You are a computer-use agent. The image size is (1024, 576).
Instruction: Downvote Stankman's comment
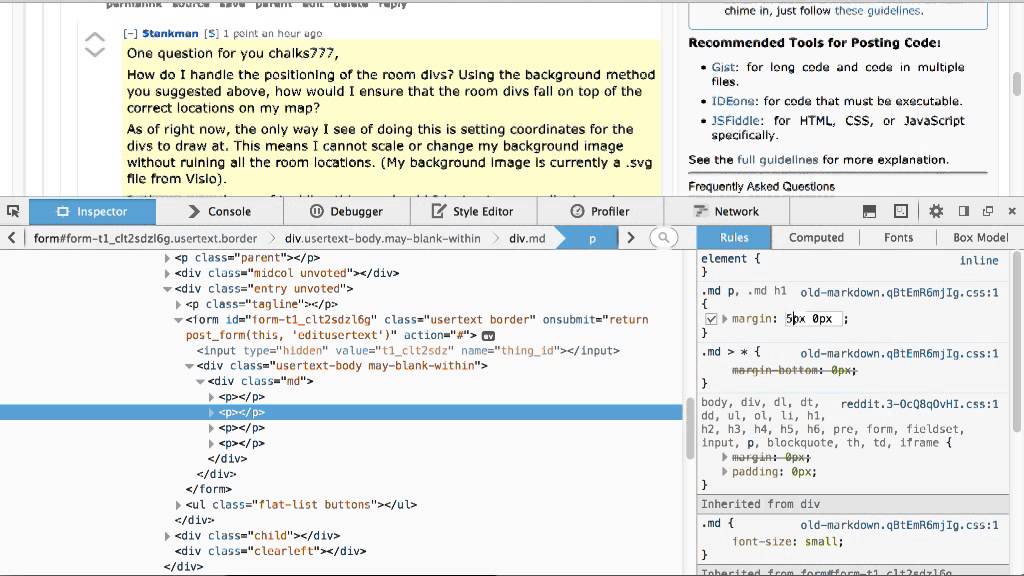pyautogui.click(x=95, y=52)
